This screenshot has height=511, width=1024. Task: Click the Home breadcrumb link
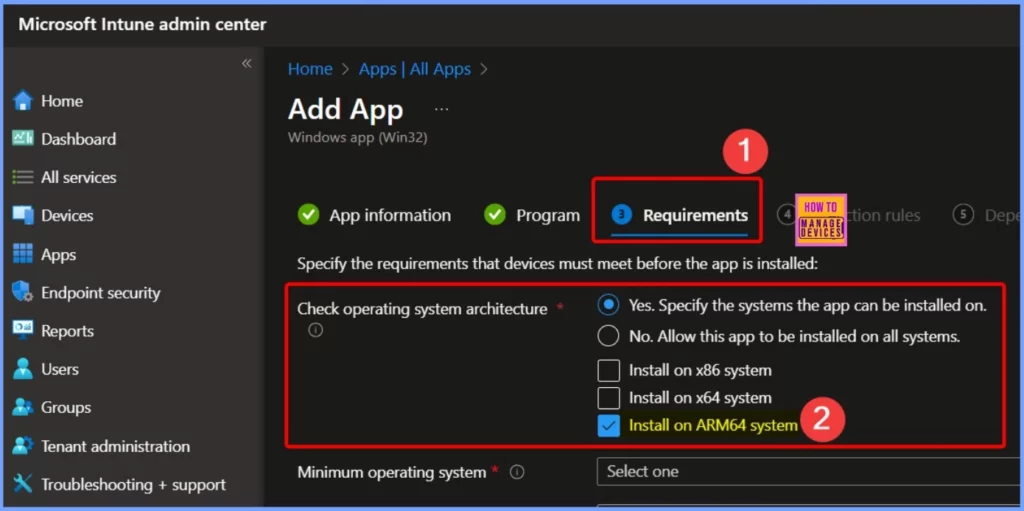tap(310, 69)
